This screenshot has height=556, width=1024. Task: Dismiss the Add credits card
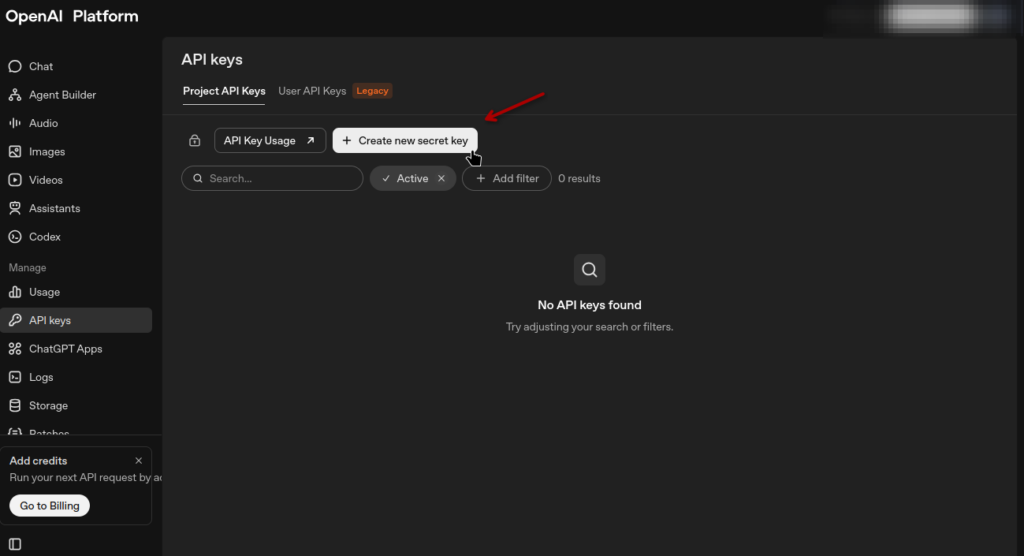pyautogui.click(x=138, y=461)
